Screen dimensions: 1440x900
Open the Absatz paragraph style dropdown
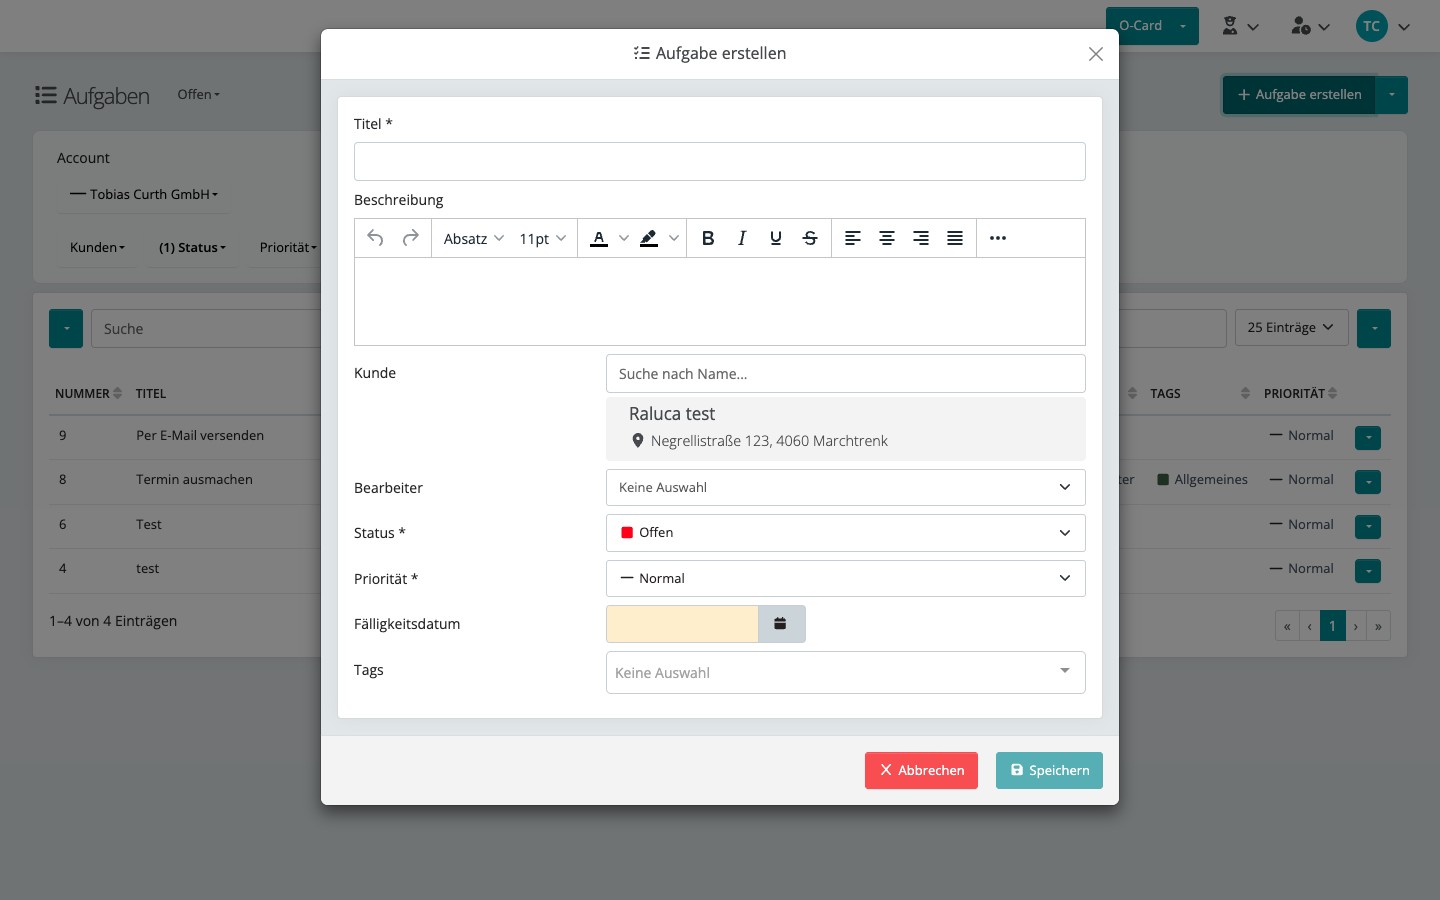pyautogui.click(x=474, y=238)
